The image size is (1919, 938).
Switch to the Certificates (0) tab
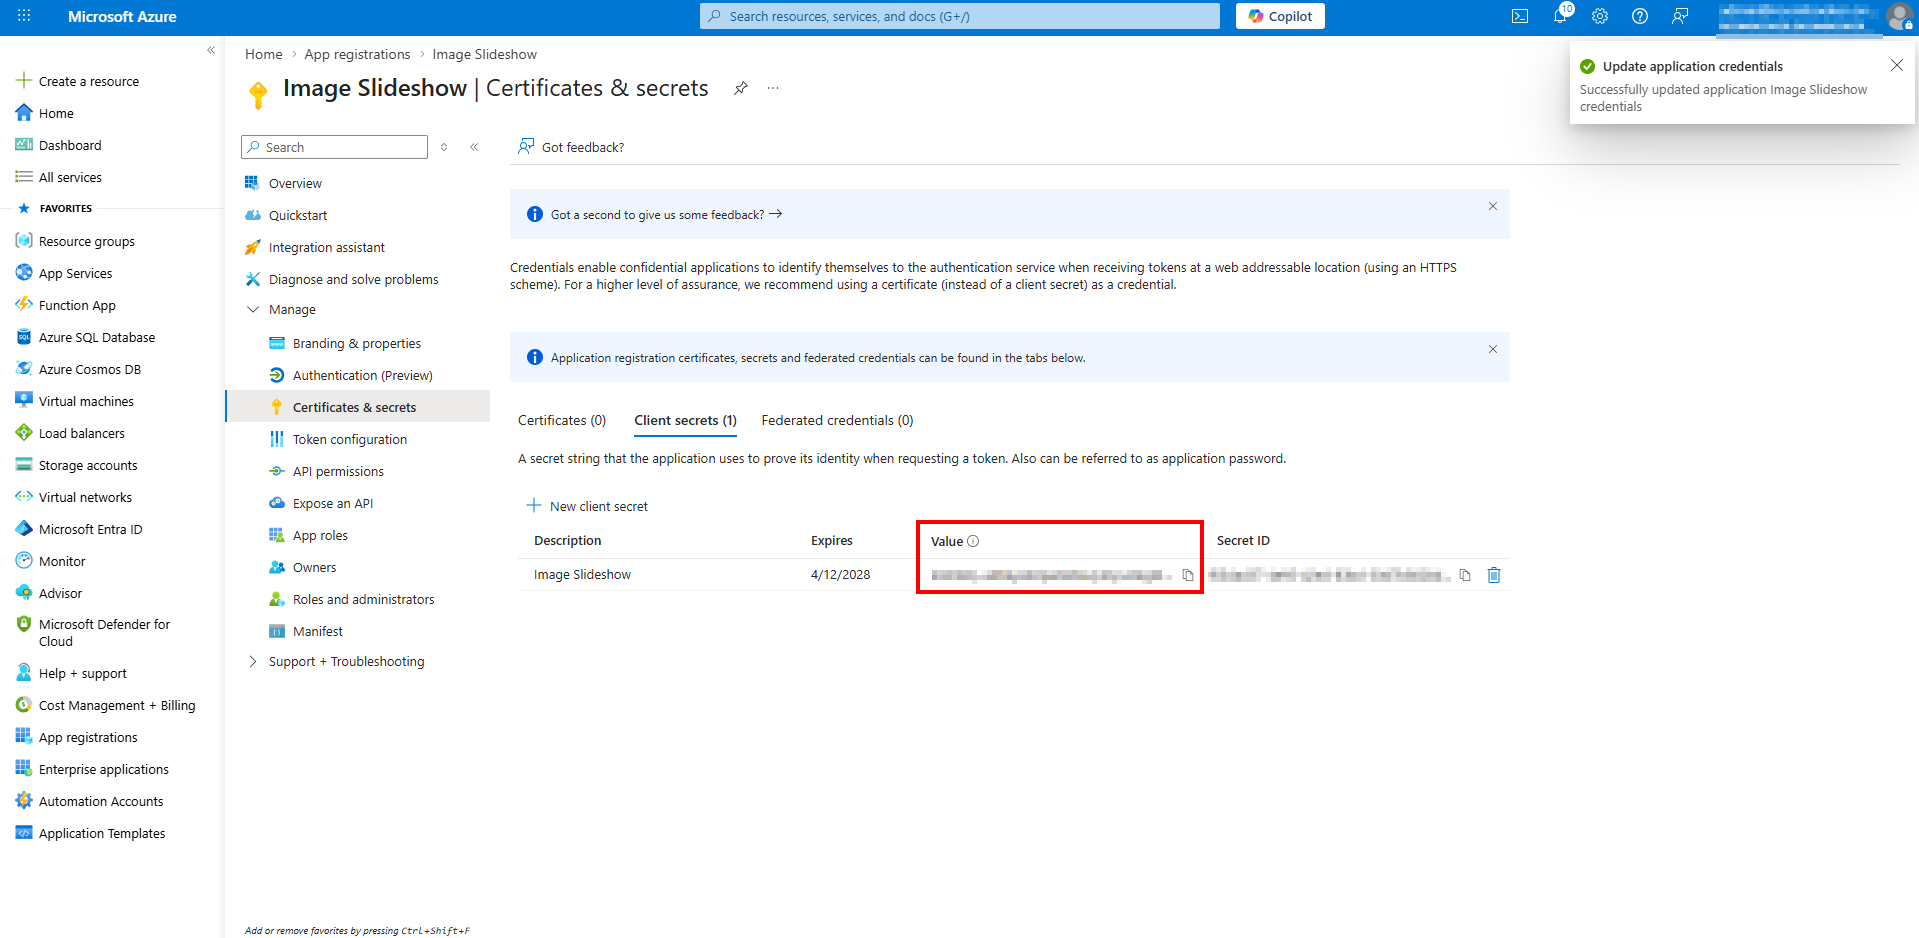click(x=562, y=420)
